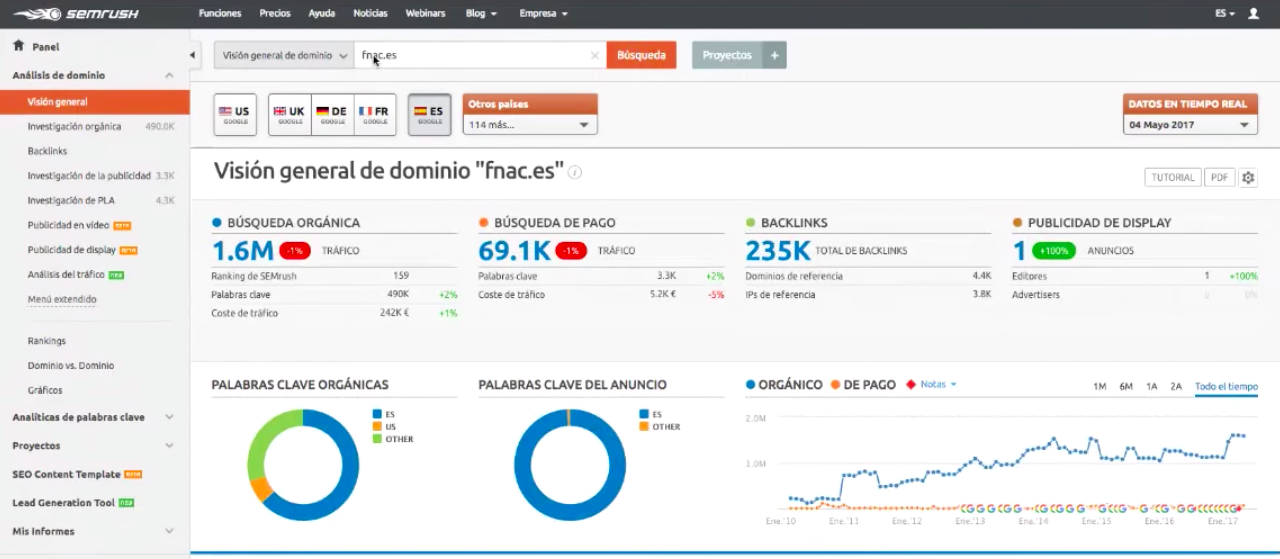Click the green OTHER legend swatch
Image resolution: width=1280 pixels, height=559 pixels.
(x=377, y=439)
